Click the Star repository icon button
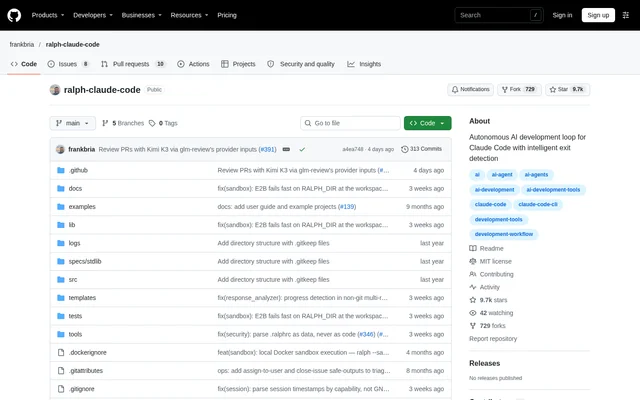This screenshot has height=400, width=640. (x=567, y=89)
